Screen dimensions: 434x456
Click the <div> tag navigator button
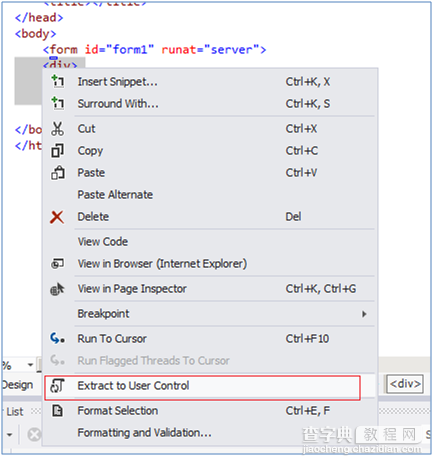tap(405, 384)
